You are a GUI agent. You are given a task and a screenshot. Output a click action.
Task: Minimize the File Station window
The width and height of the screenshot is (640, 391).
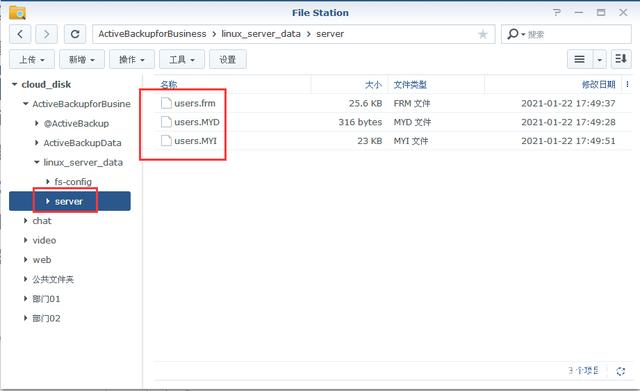coord(578,13)
